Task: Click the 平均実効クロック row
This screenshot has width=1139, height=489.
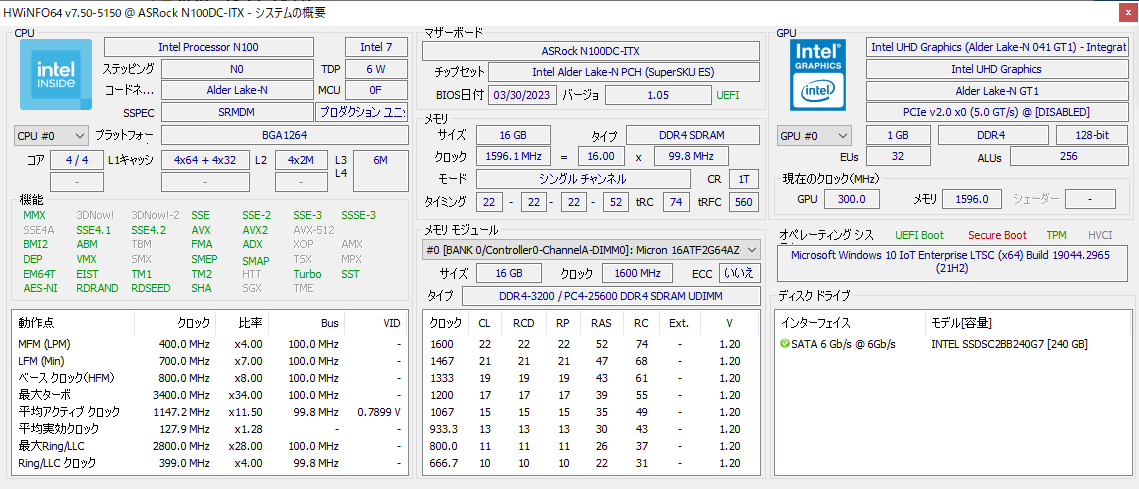Action: [x=209, y=429]
